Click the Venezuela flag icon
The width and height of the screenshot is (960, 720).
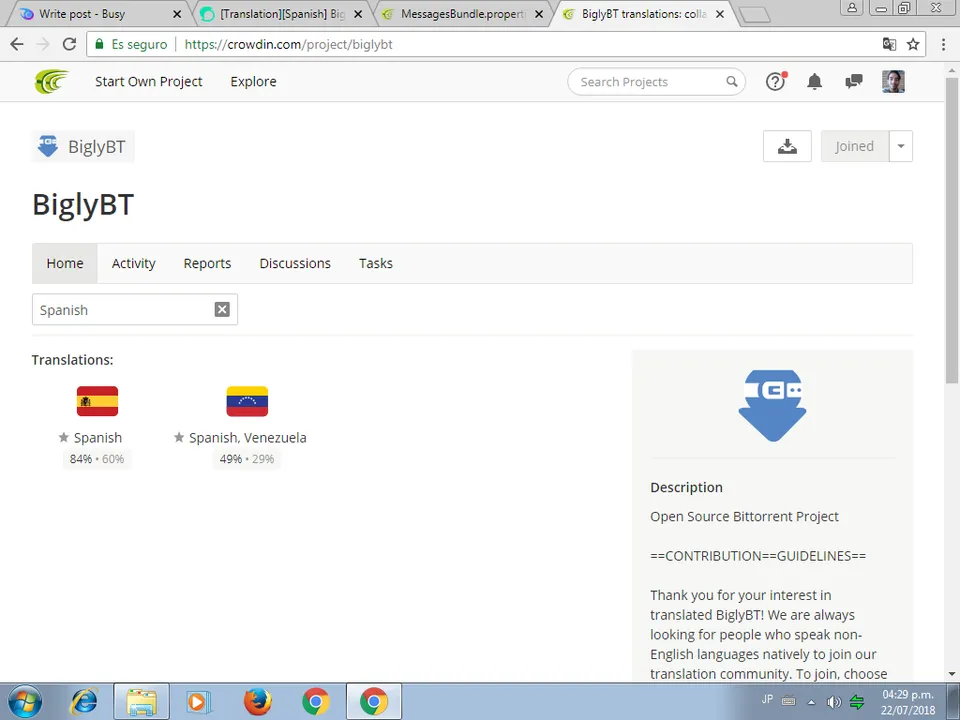tap(247, 401)
